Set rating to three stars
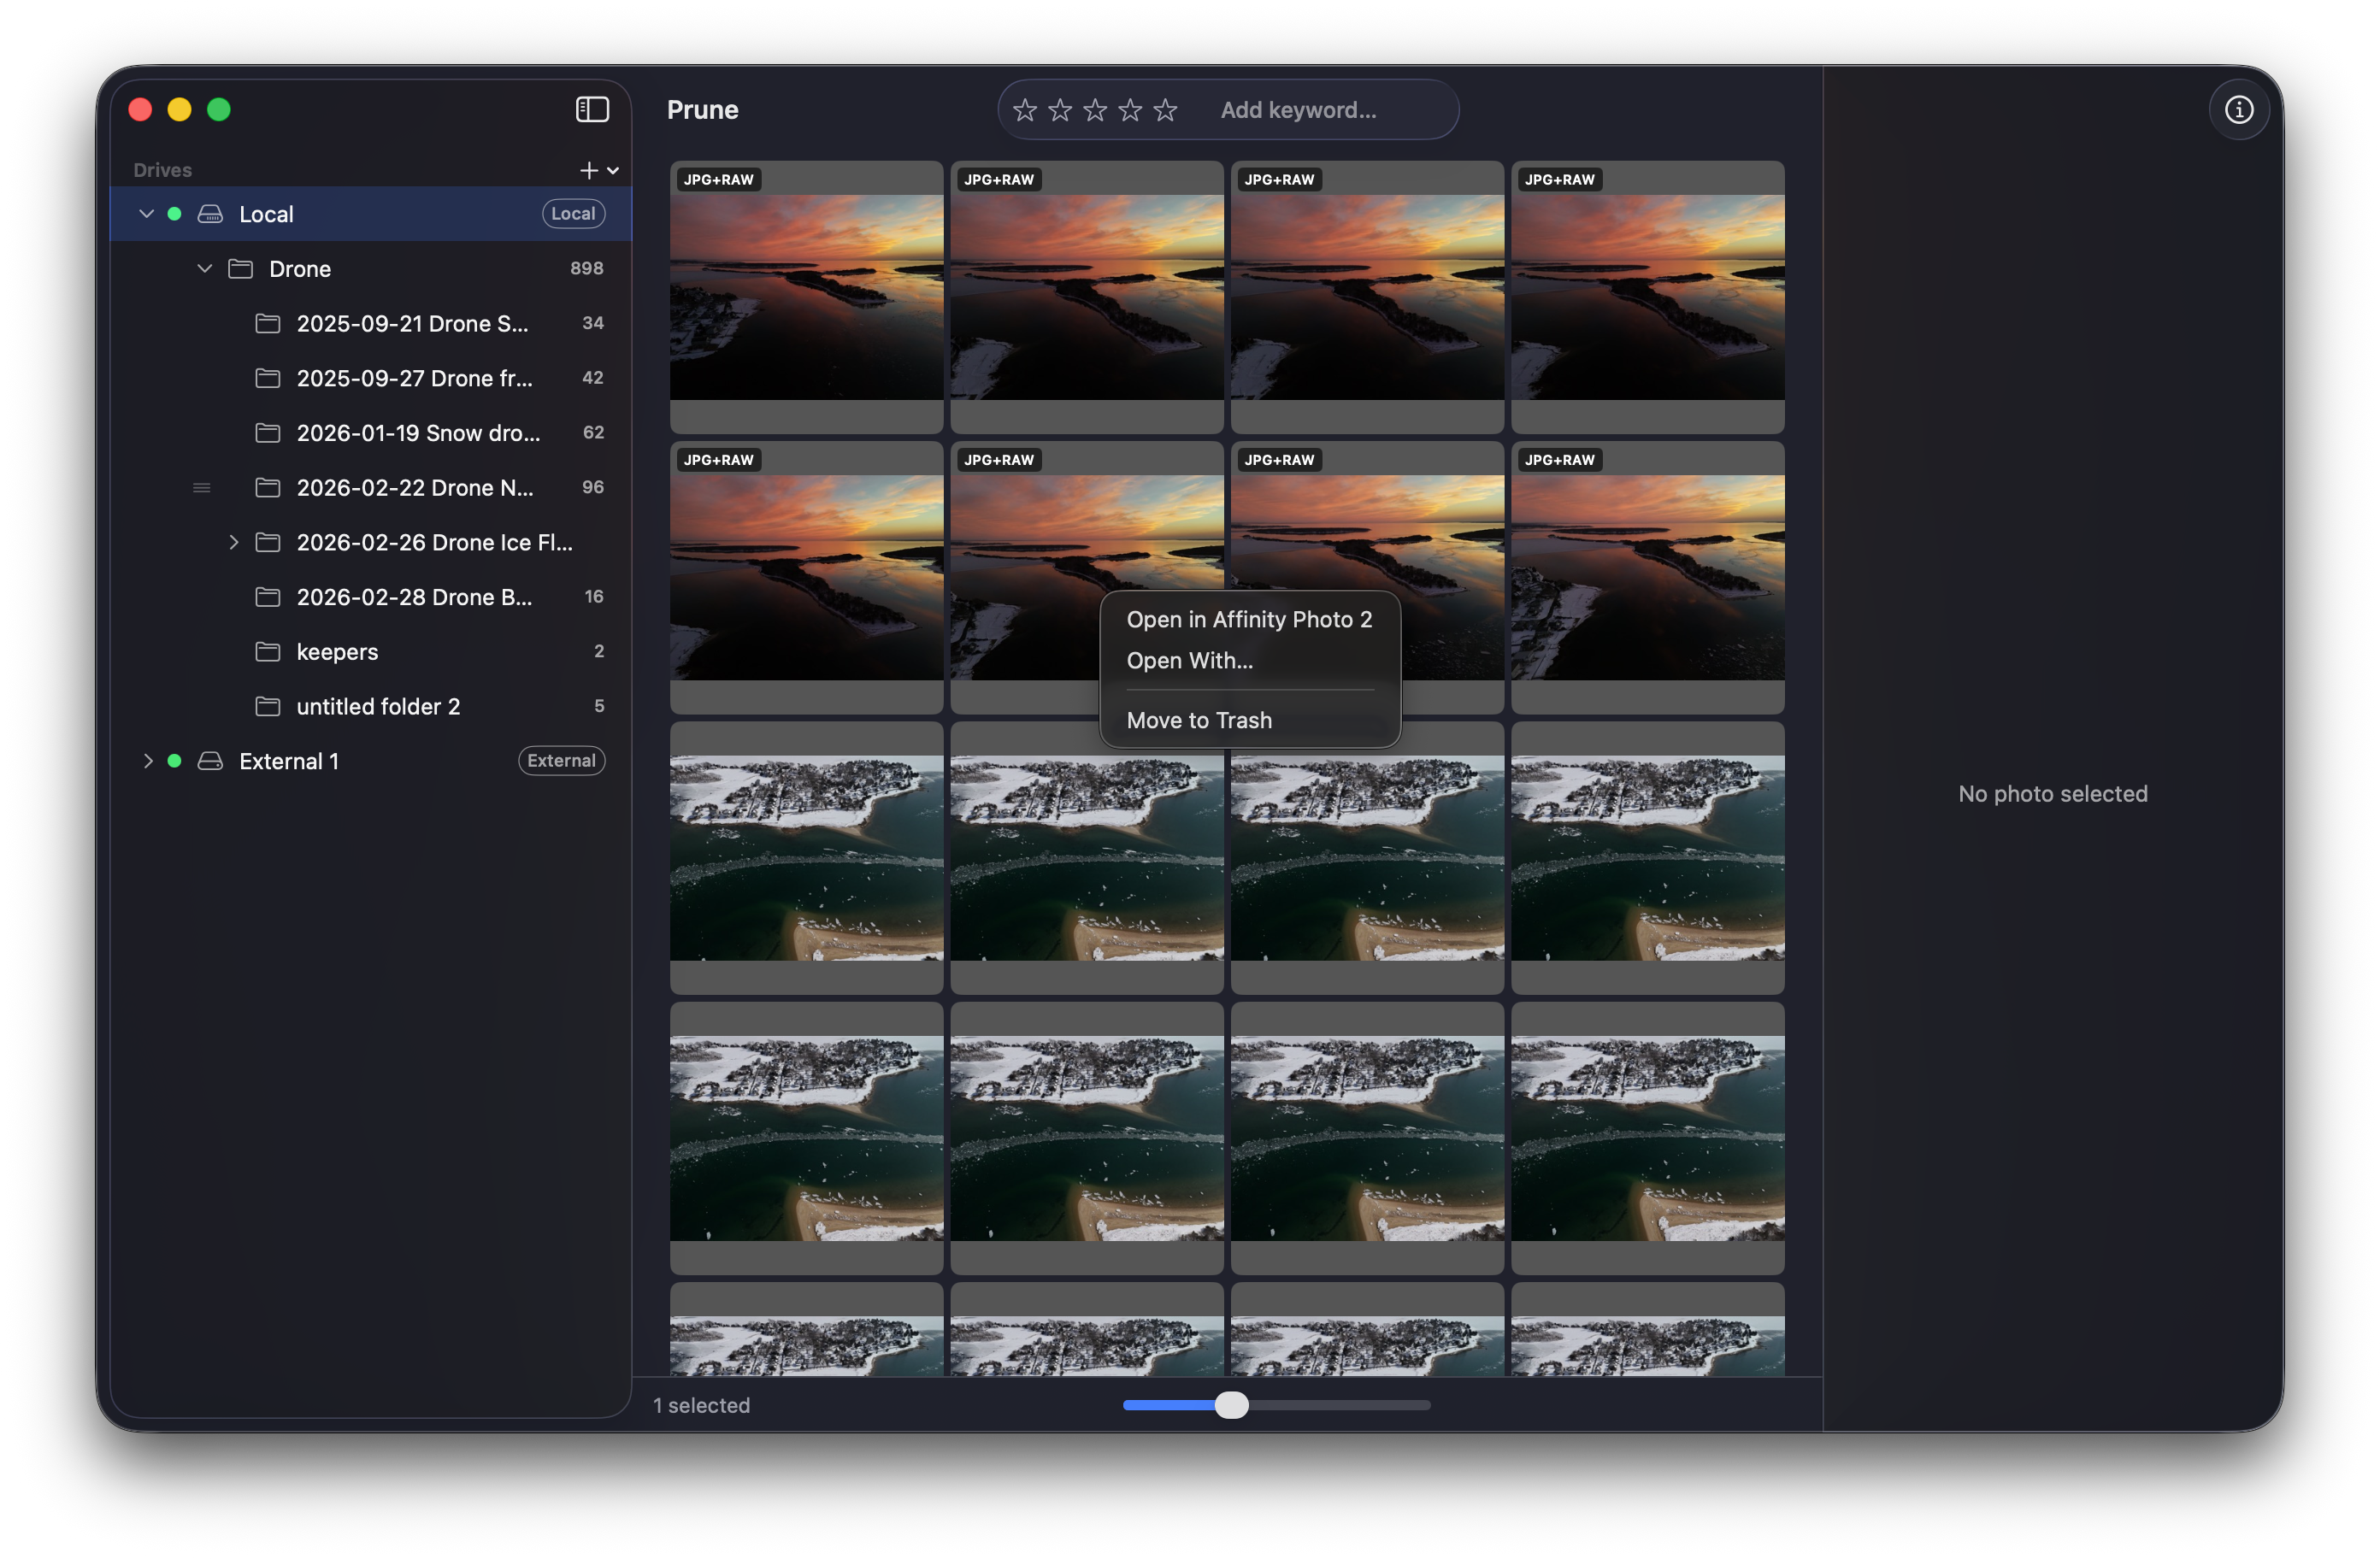The height and width of the screenshot is (1559, 2380). point(1095,110)
